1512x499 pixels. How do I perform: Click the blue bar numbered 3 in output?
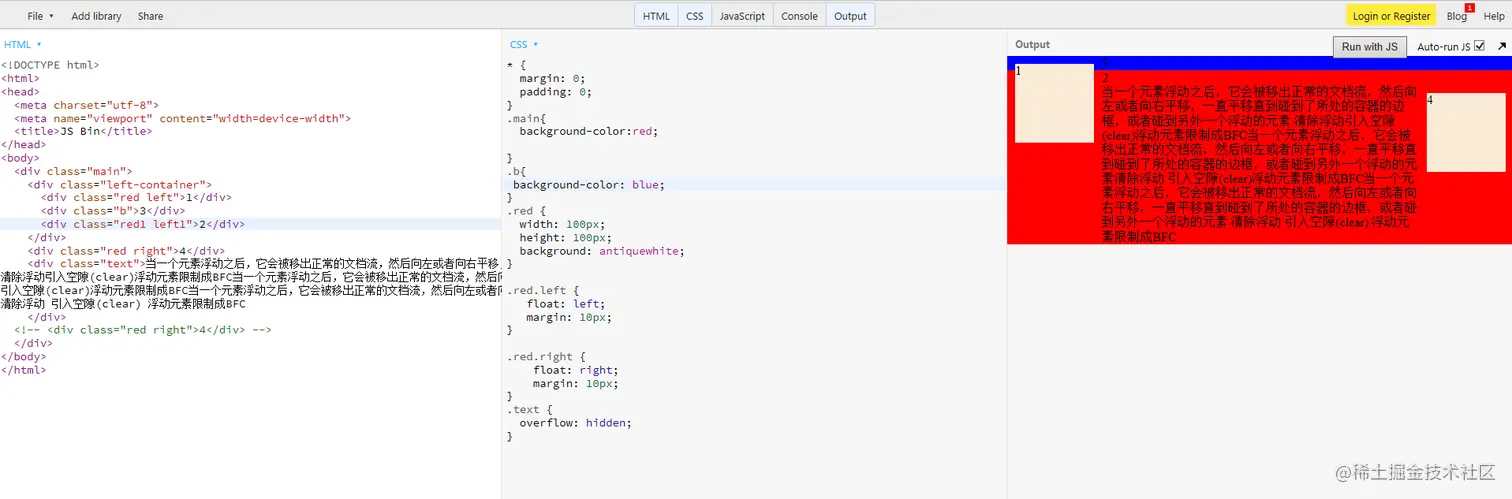(1259, 62)
